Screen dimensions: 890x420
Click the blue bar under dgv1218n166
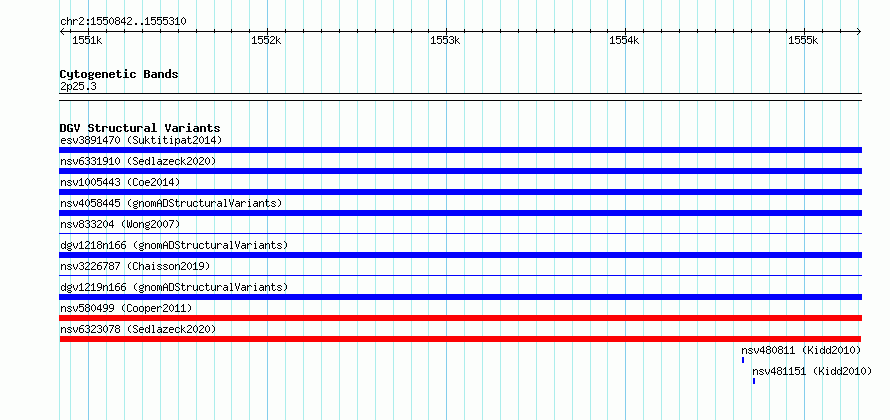coord(460,255)
